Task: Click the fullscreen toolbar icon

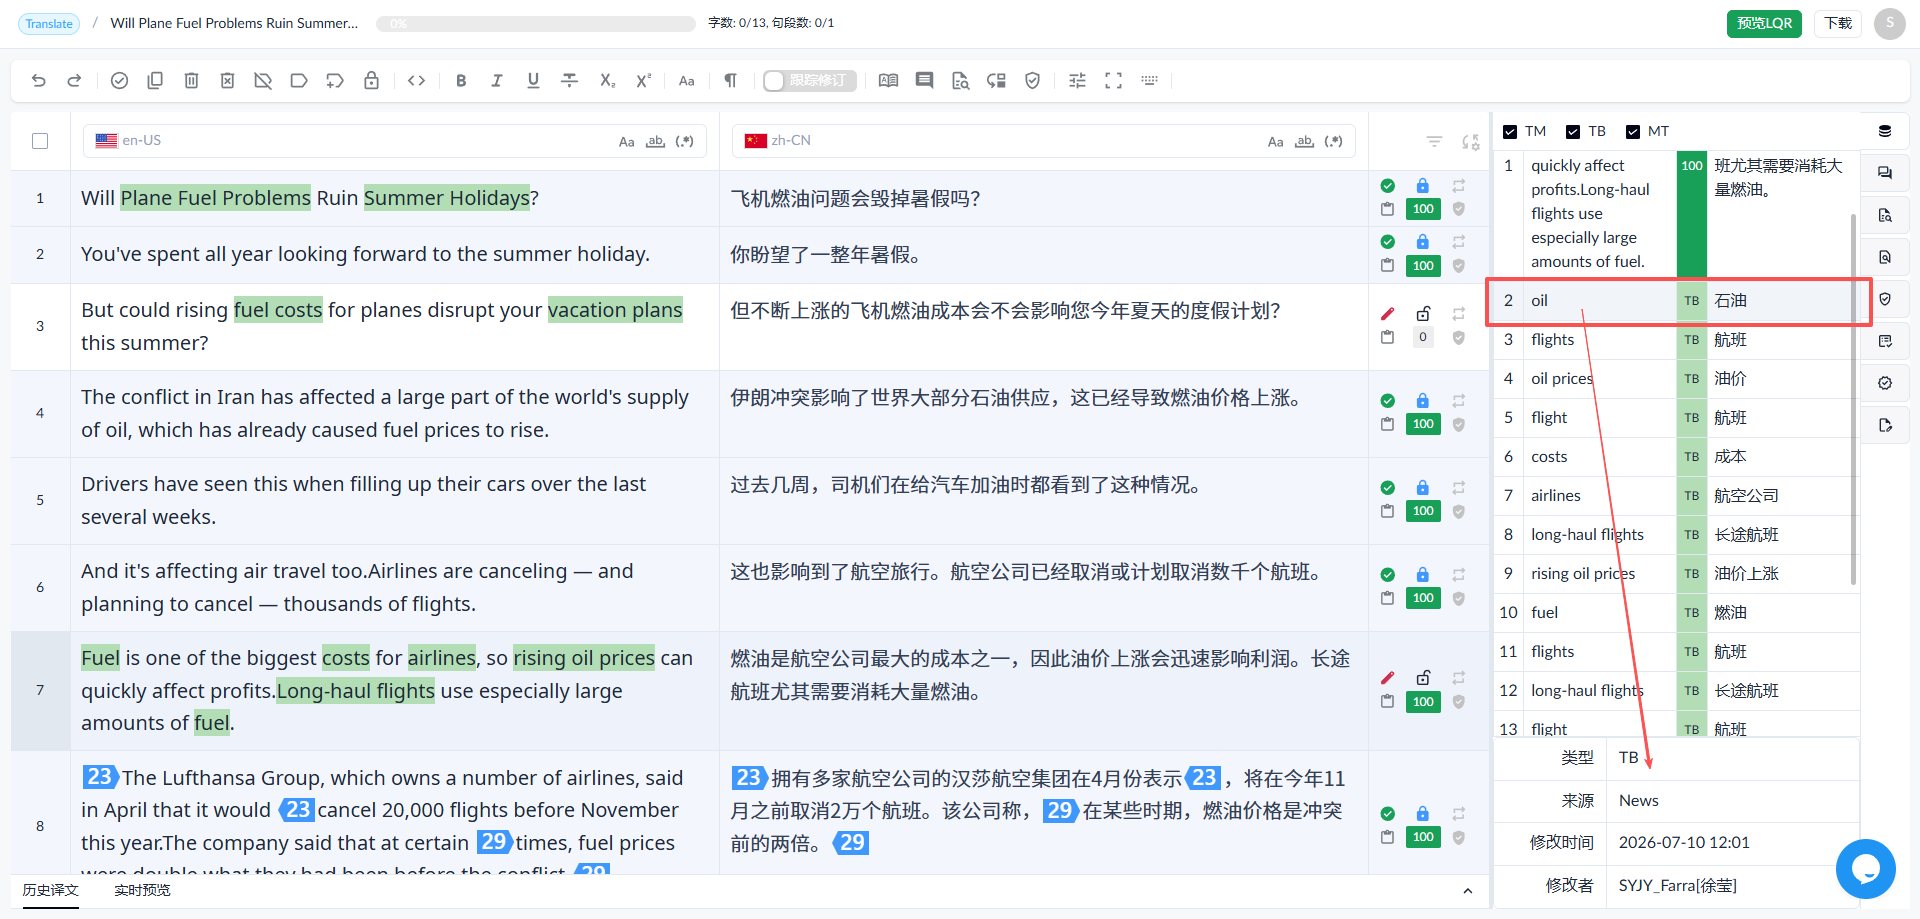Action: pyautogui.click(x=1113, y=81)
